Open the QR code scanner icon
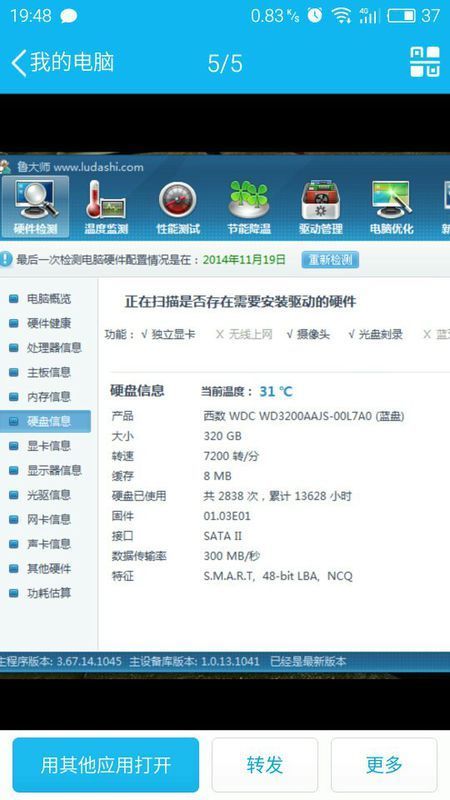The height and width of the screenshot is (800, 450). [424, 62]
